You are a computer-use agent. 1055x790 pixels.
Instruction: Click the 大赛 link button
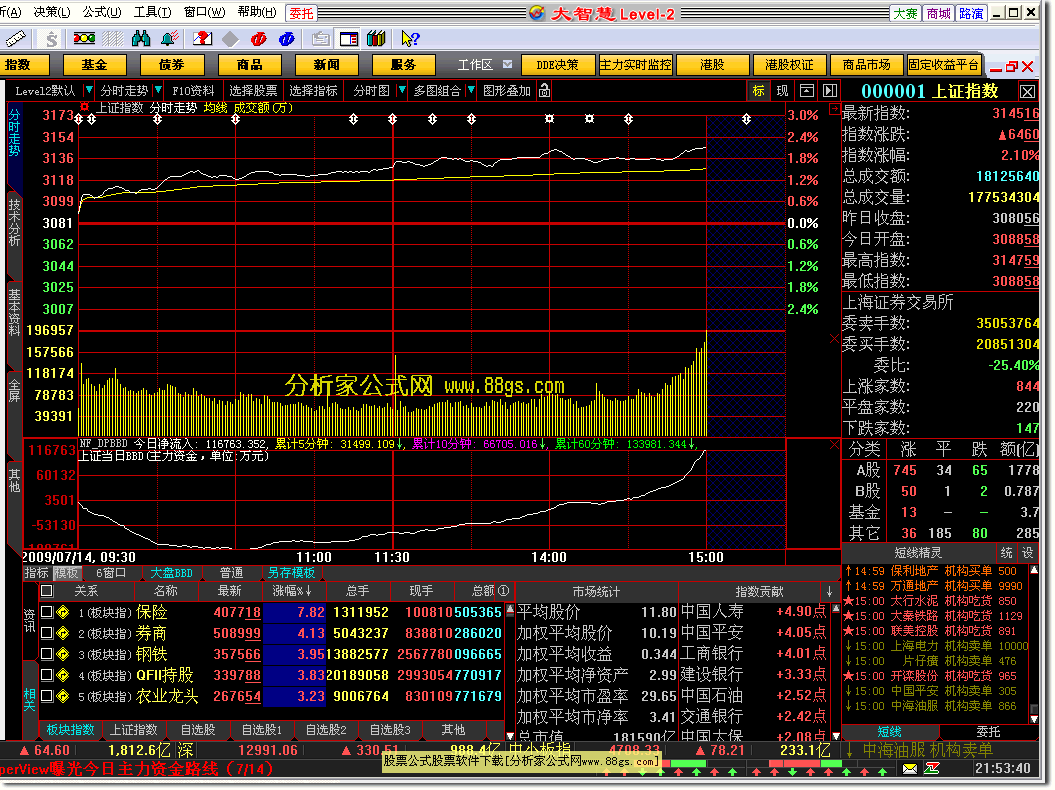pos(906,13)
